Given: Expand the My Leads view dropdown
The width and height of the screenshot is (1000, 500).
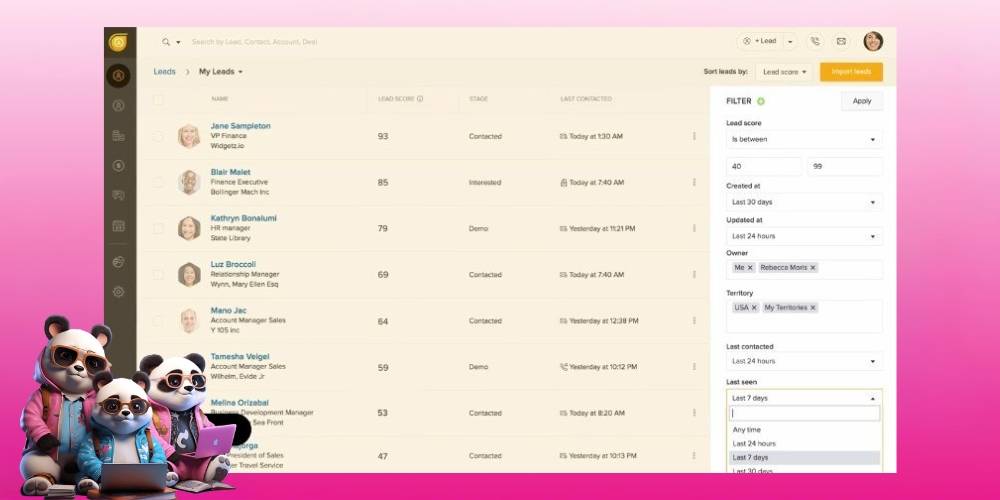Looking at the screenshot, I should pyautogui.click(x=221, y=72).
